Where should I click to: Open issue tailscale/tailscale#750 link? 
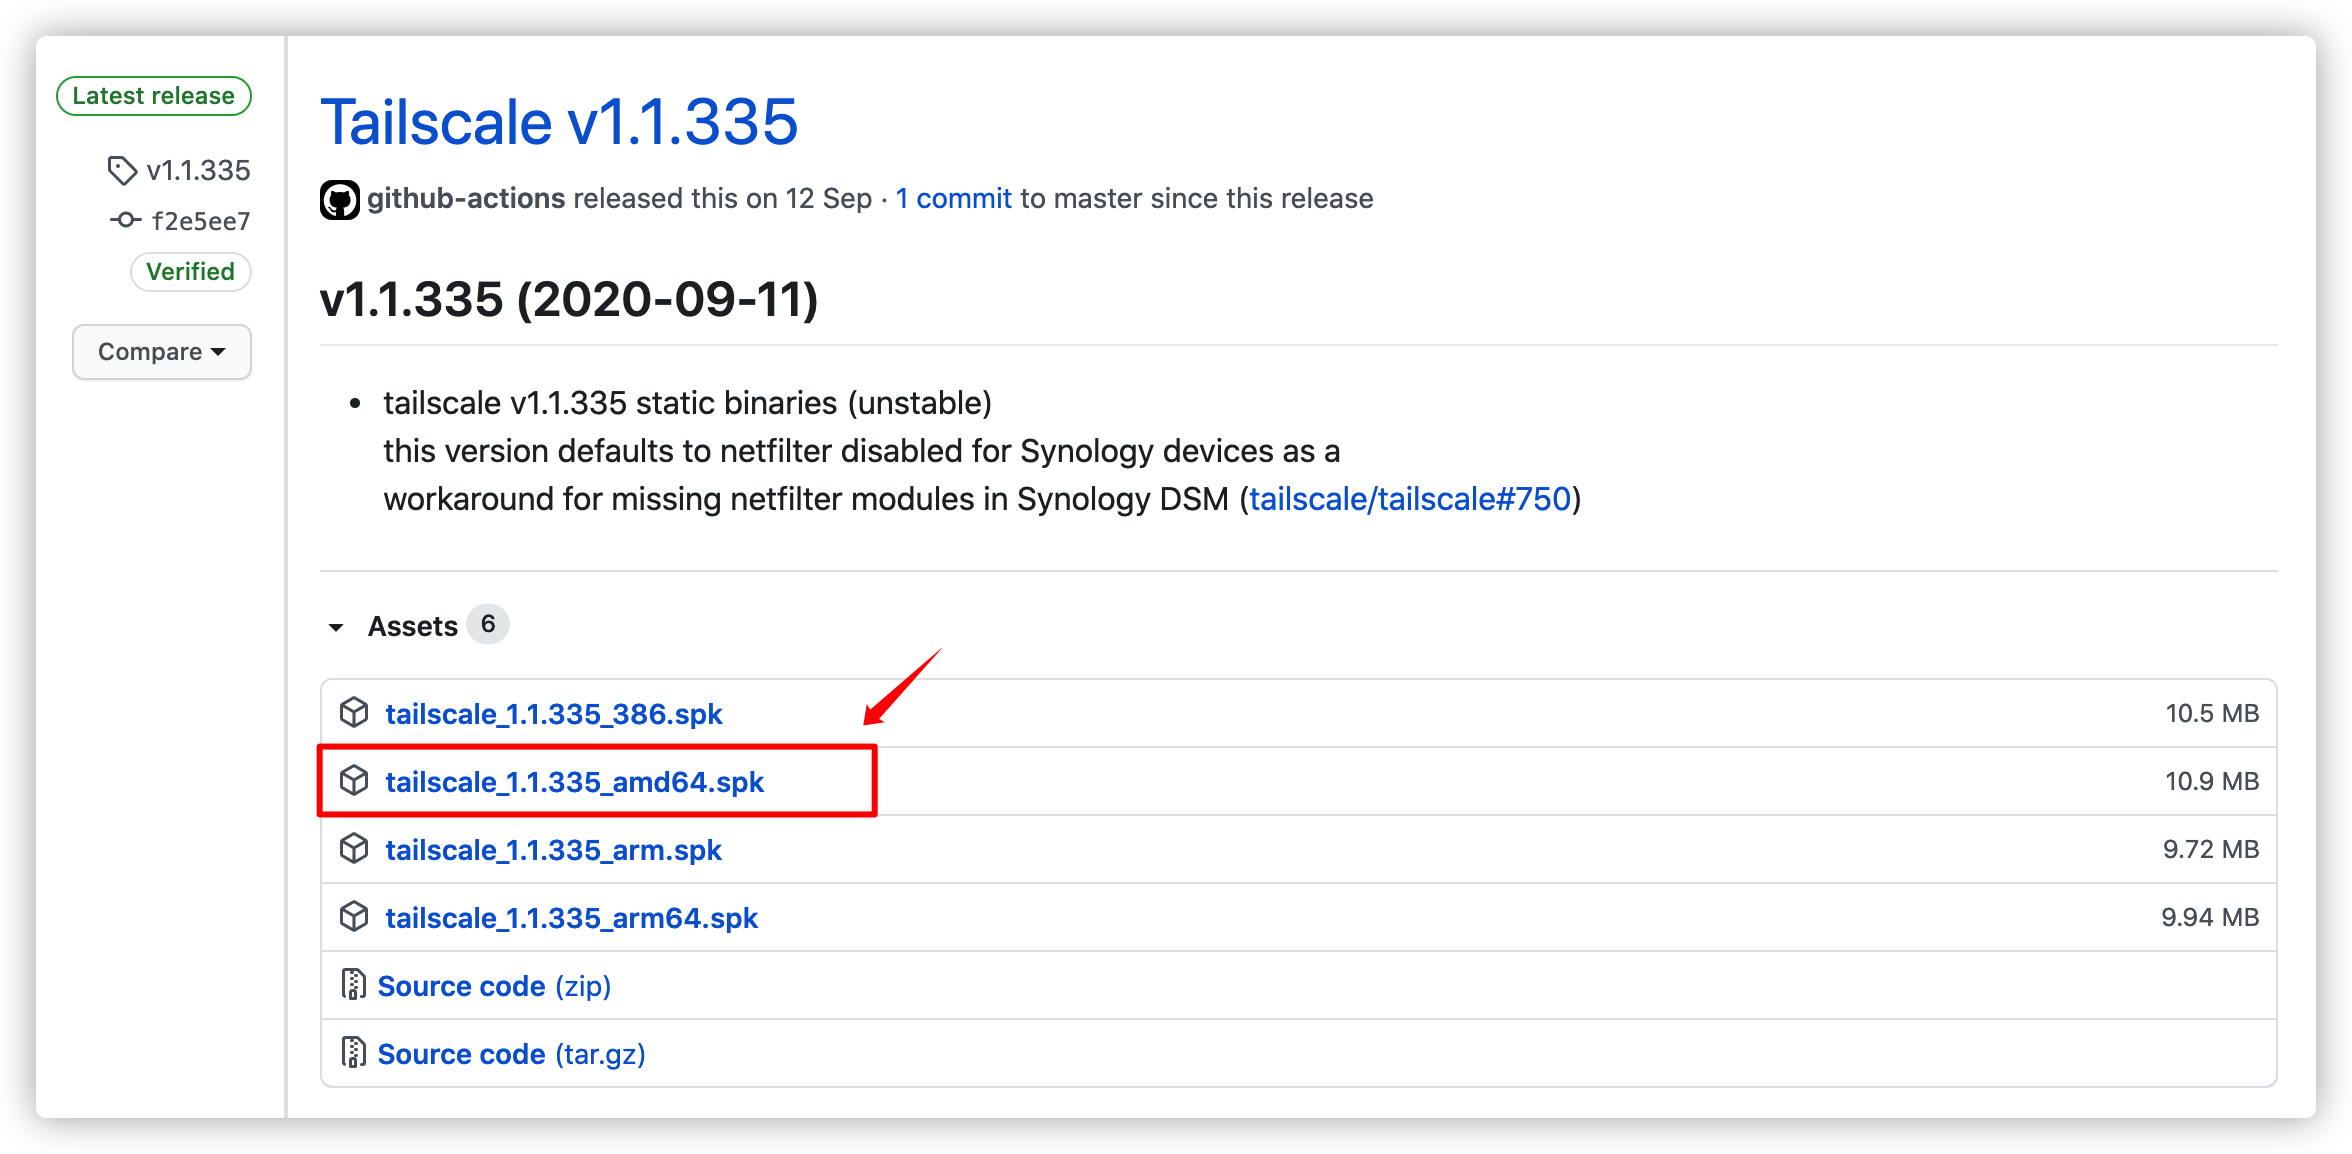click(1410, 499)
